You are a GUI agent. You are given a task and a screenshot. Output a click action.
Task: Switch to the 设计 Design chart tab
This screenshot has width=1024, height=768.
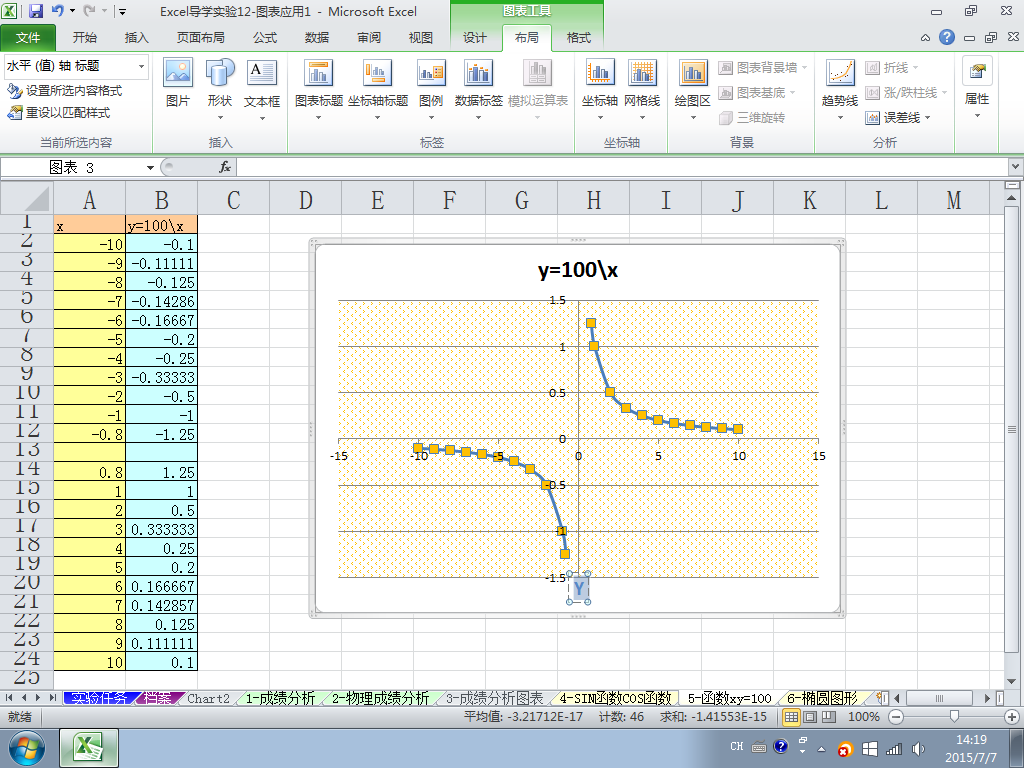pyautogui.click(x=475, y=38)
